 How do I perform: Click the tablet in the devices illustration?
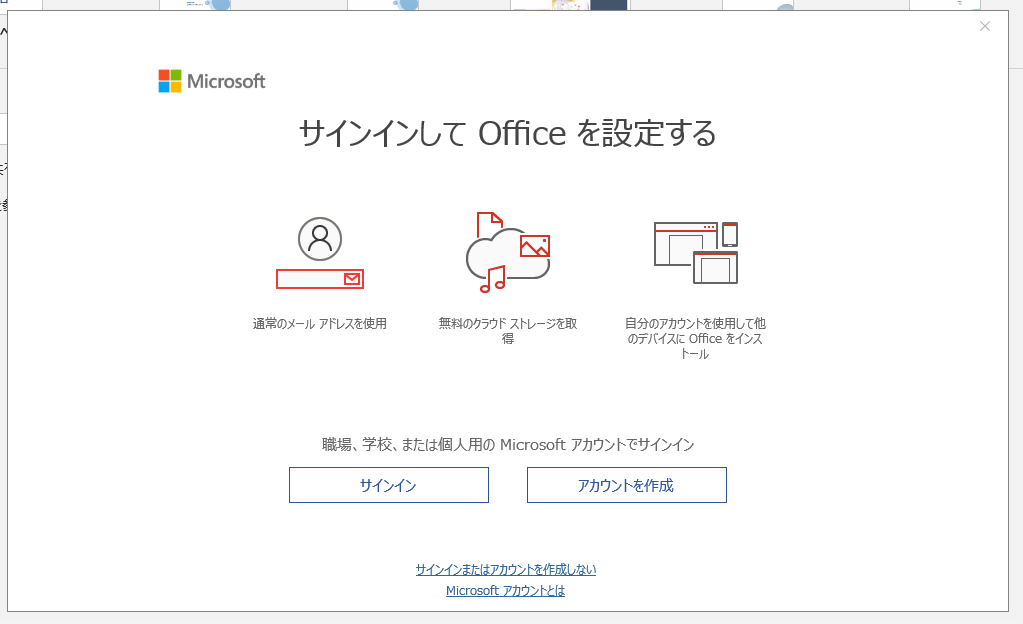[x=715, y=267]
